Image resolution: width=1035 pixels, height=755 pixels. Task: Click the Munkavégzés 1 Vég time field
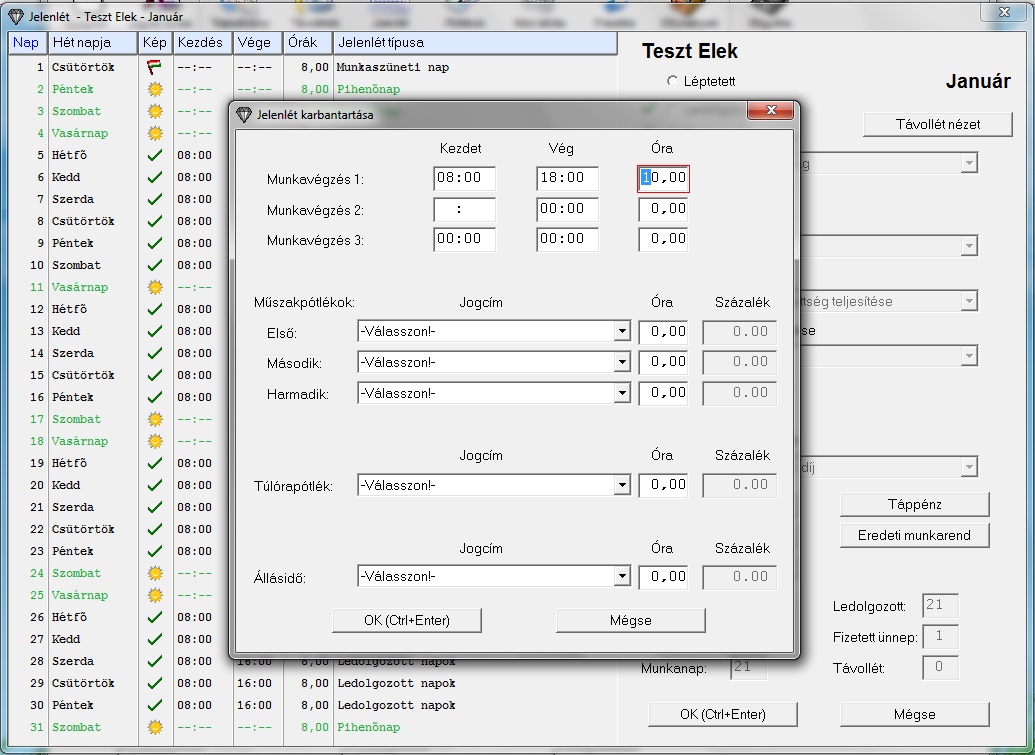(567, 178)
